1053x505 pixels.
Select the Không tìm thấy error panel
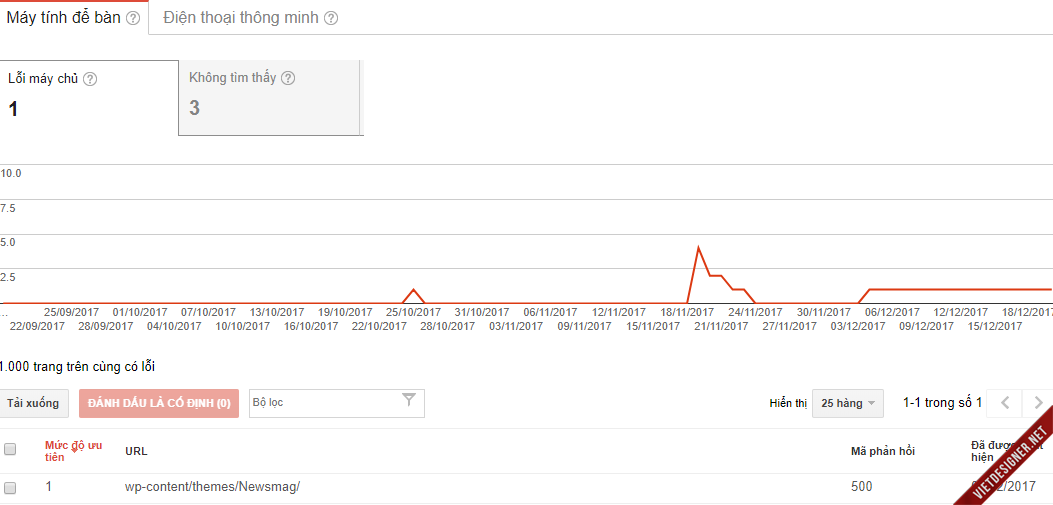click(x=269, y=97)
